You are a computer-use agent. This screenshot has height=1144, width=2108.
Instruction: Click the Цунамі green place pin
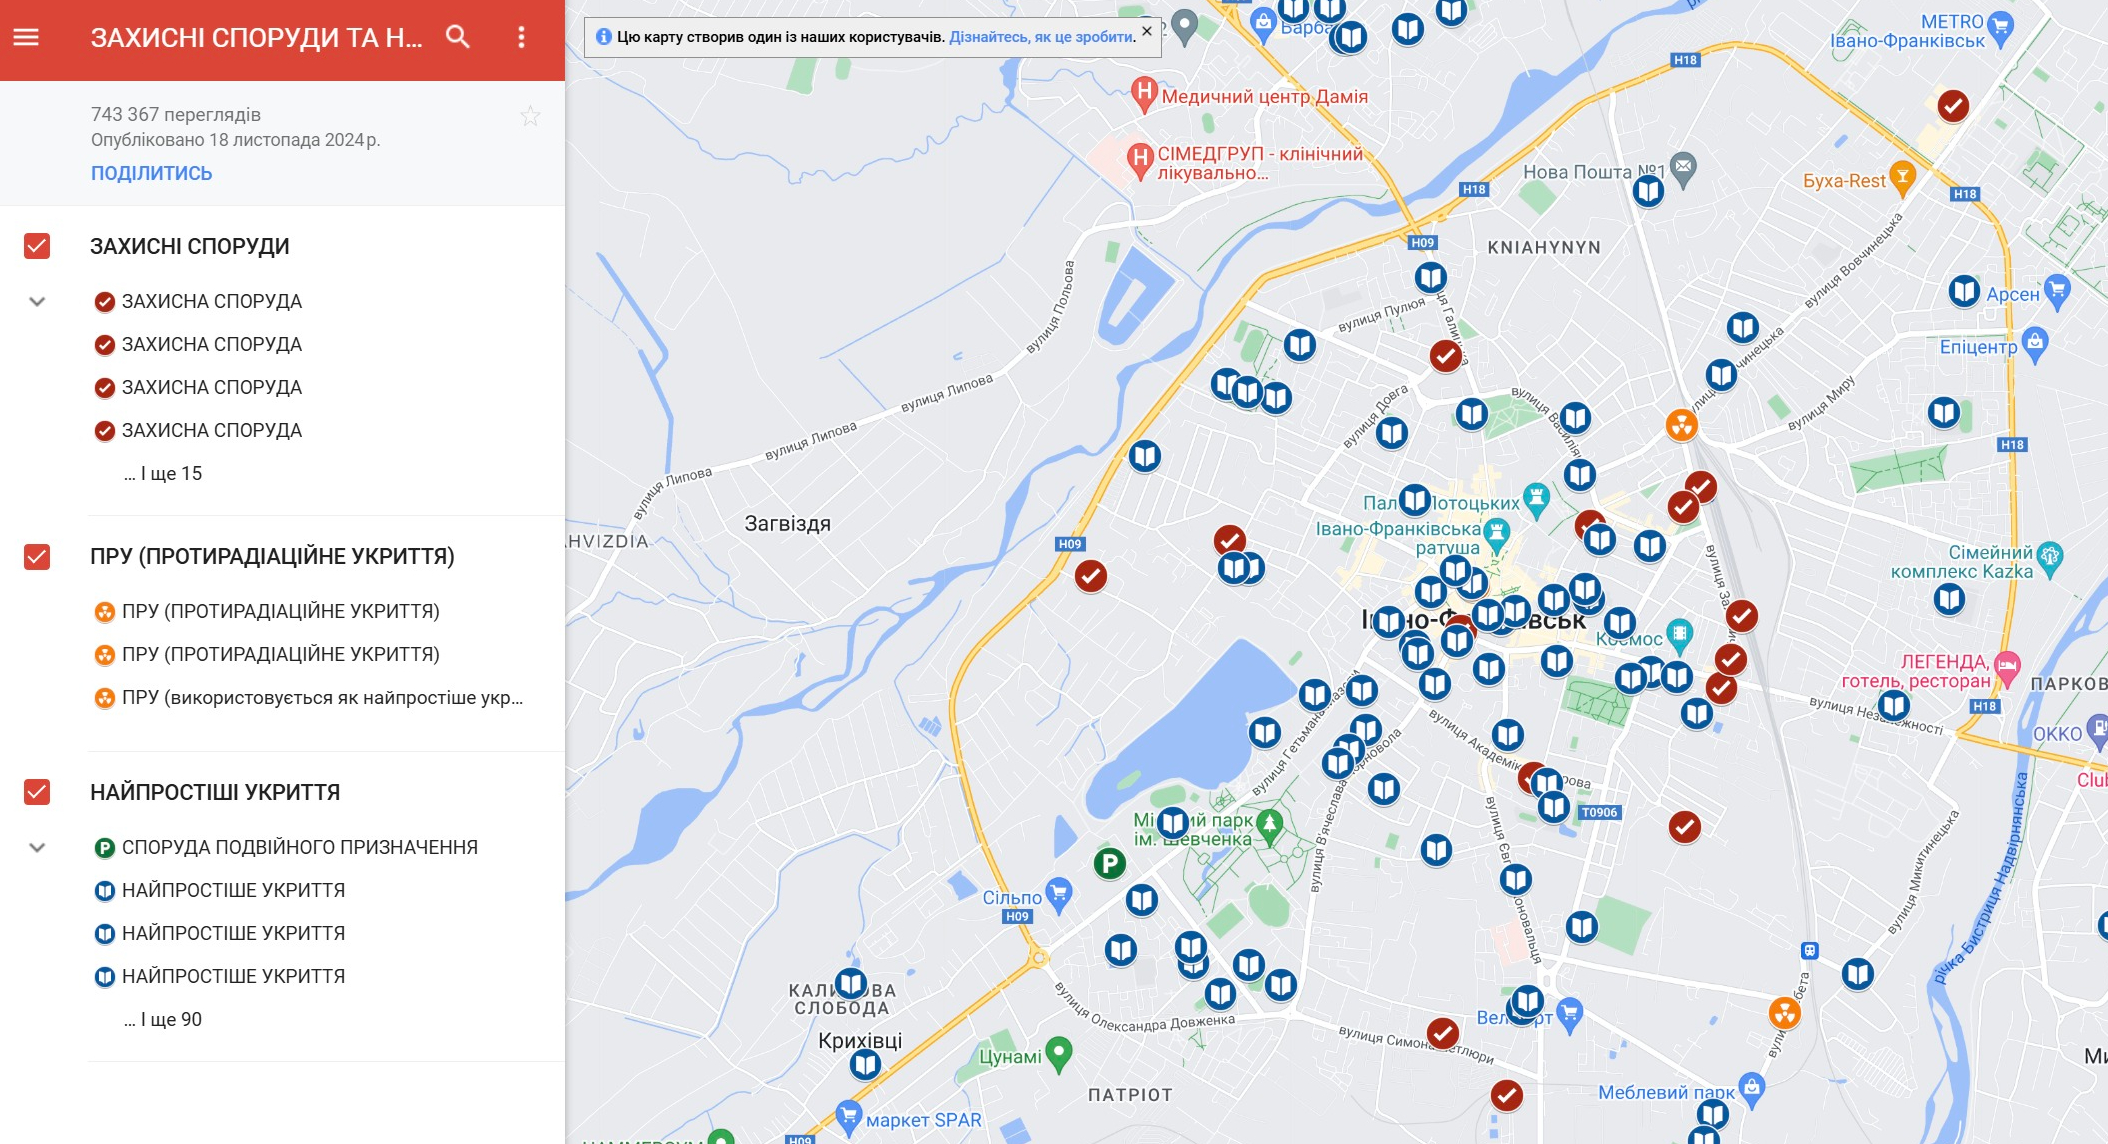(x=1058, y=1054)
